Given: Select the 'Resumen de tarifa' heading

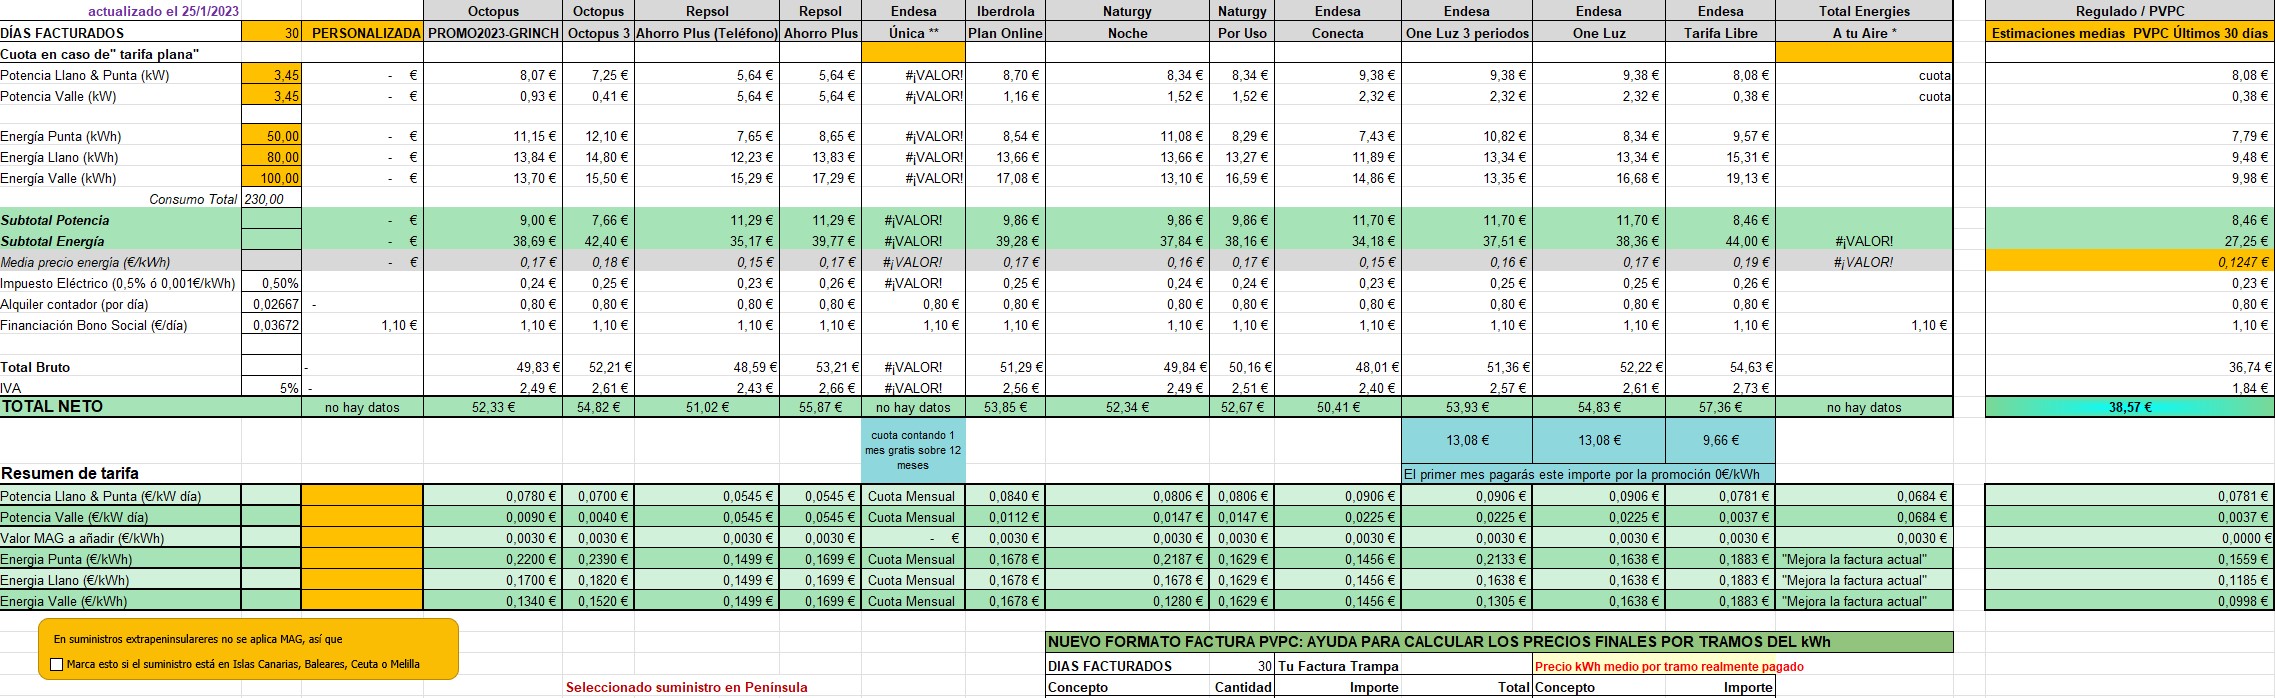Looking at the screenshot, I should tap(70, 473).
